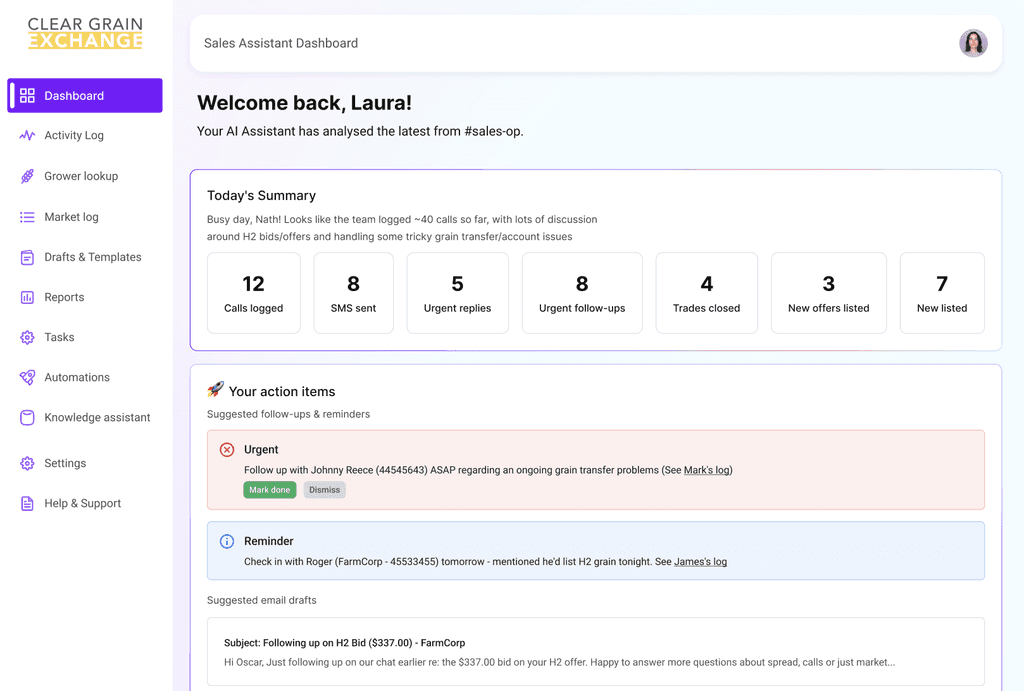Screen dimensions: 1024x691
Task: Click the Knowledge assistant database icon
Action: point(27,417)
